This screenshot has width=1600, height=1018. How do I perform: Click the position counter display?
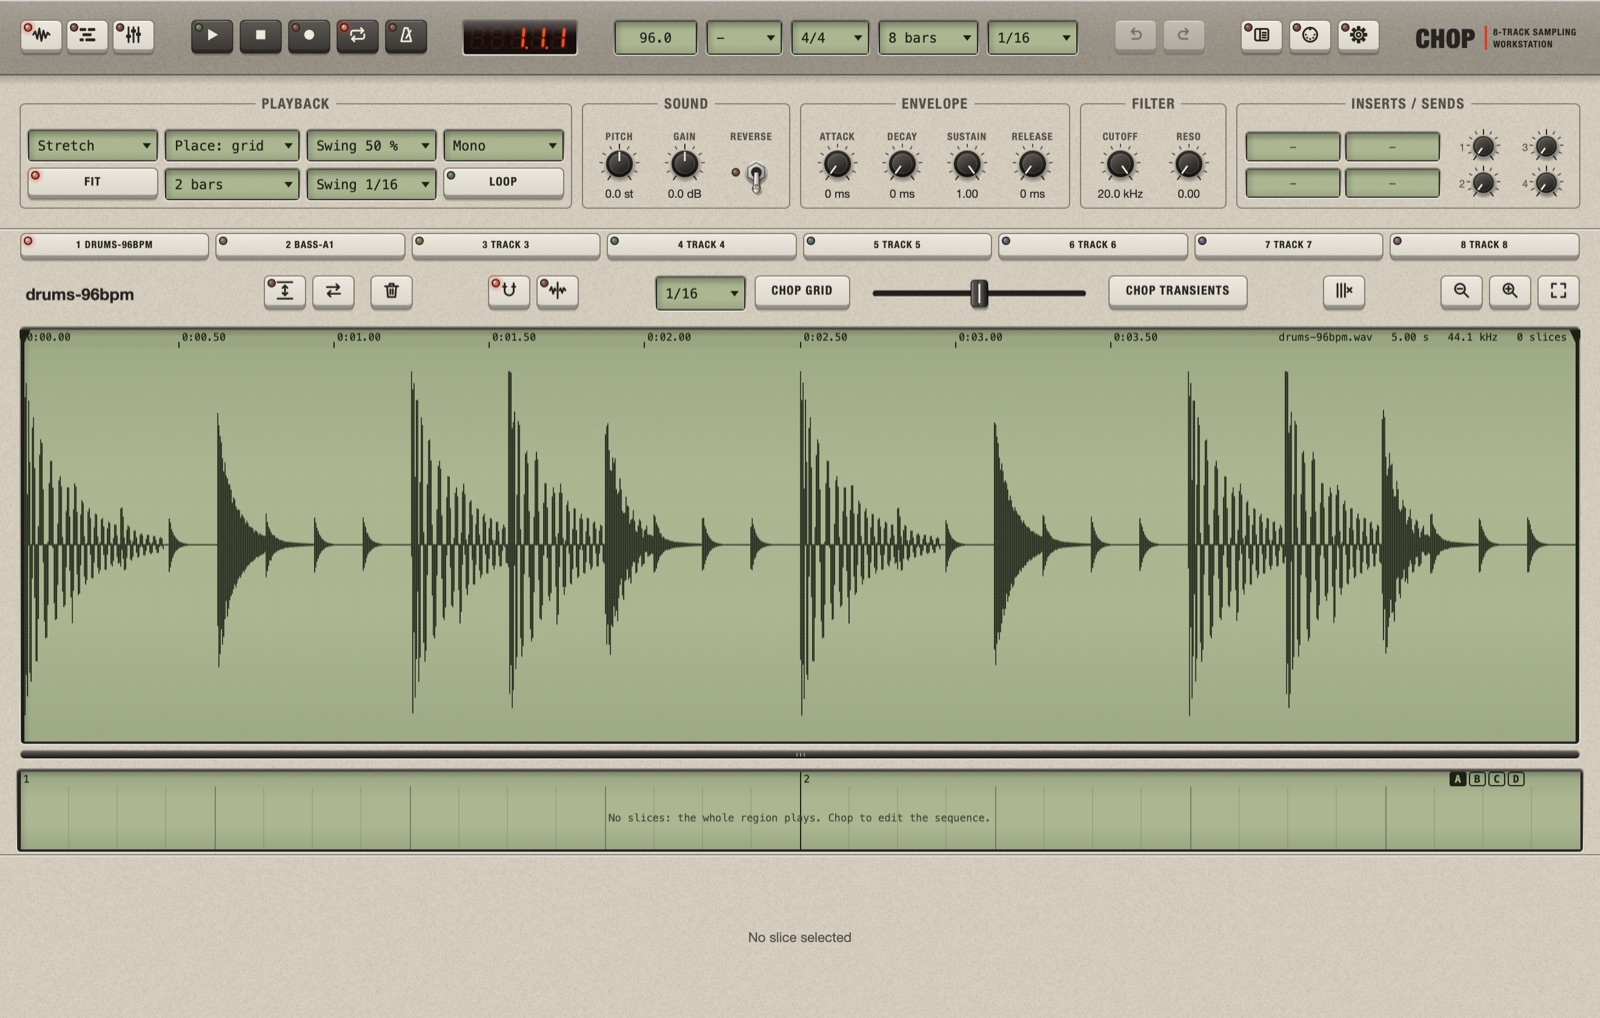(x=519, y=38)
